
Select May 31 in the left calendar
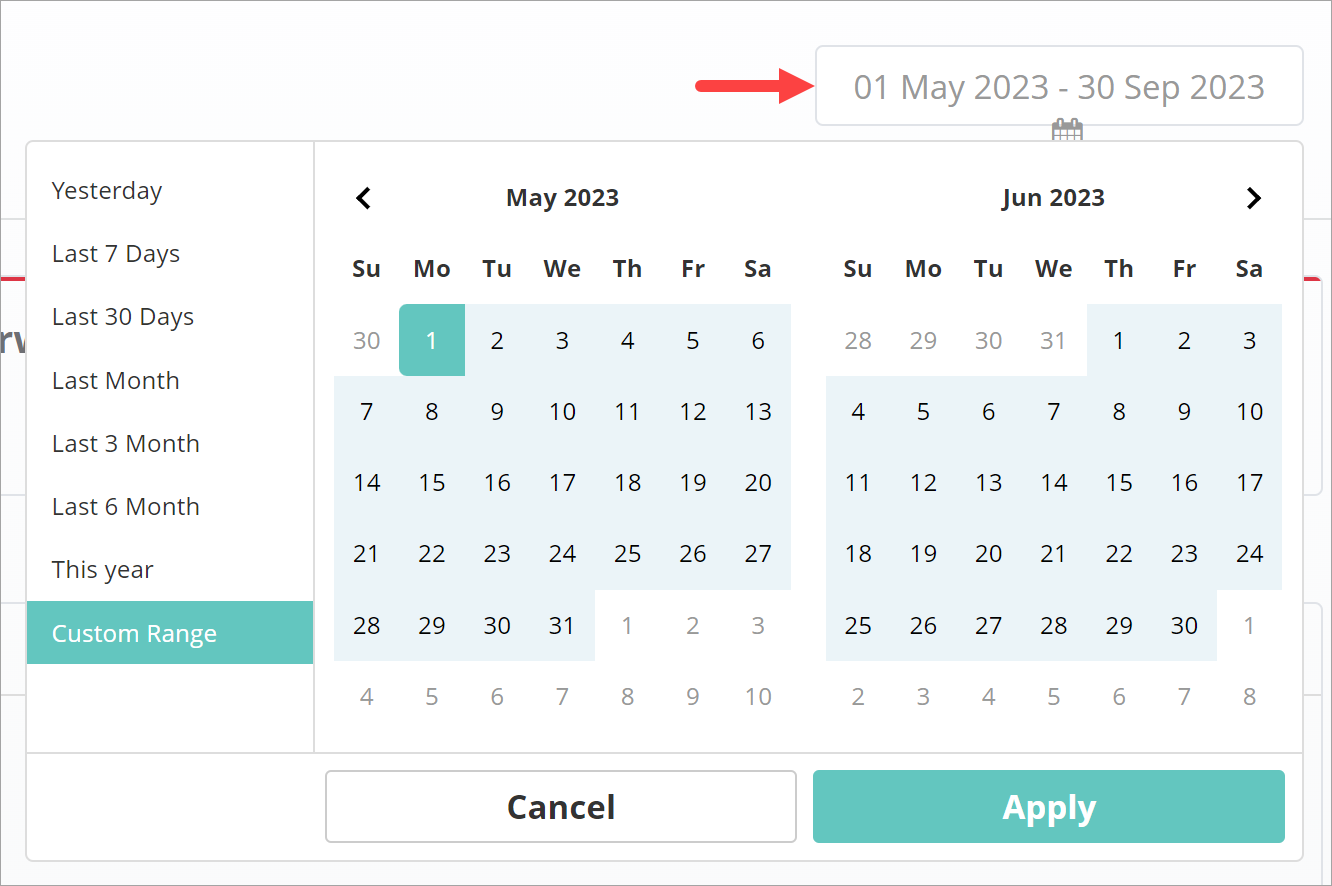pos(562,626)
